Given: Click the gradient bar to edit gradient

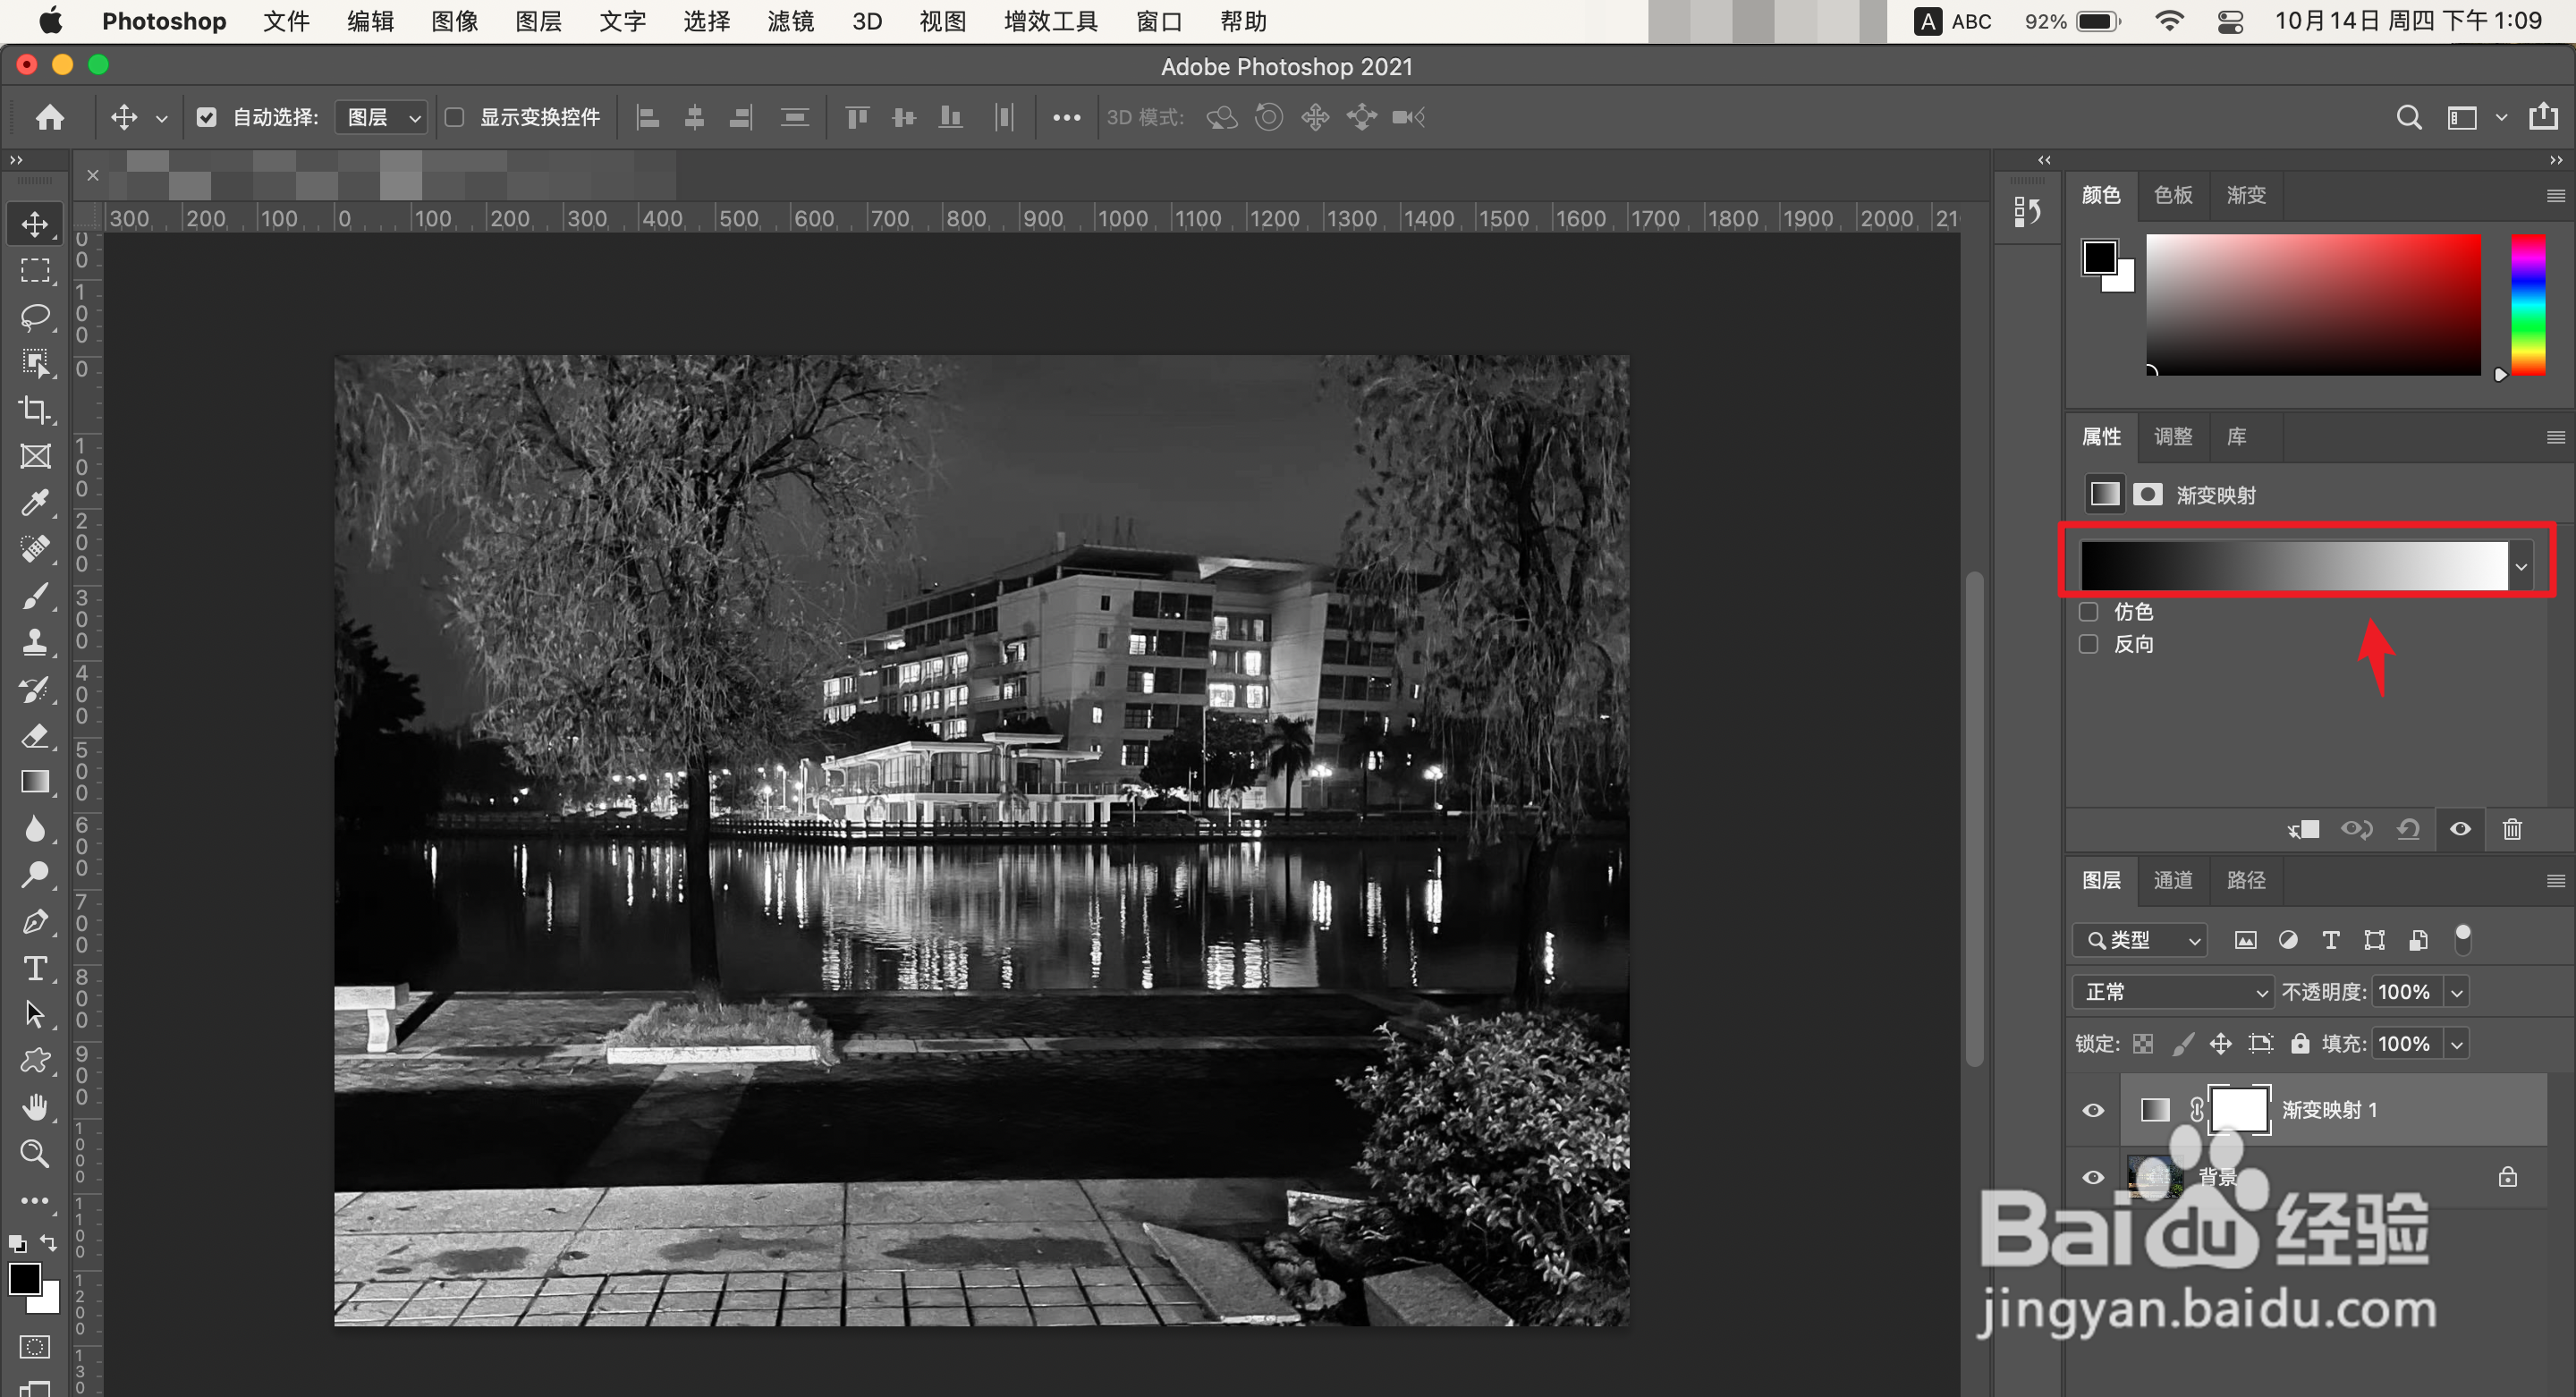Looking at the screenshot, I should coord(2293,567).
